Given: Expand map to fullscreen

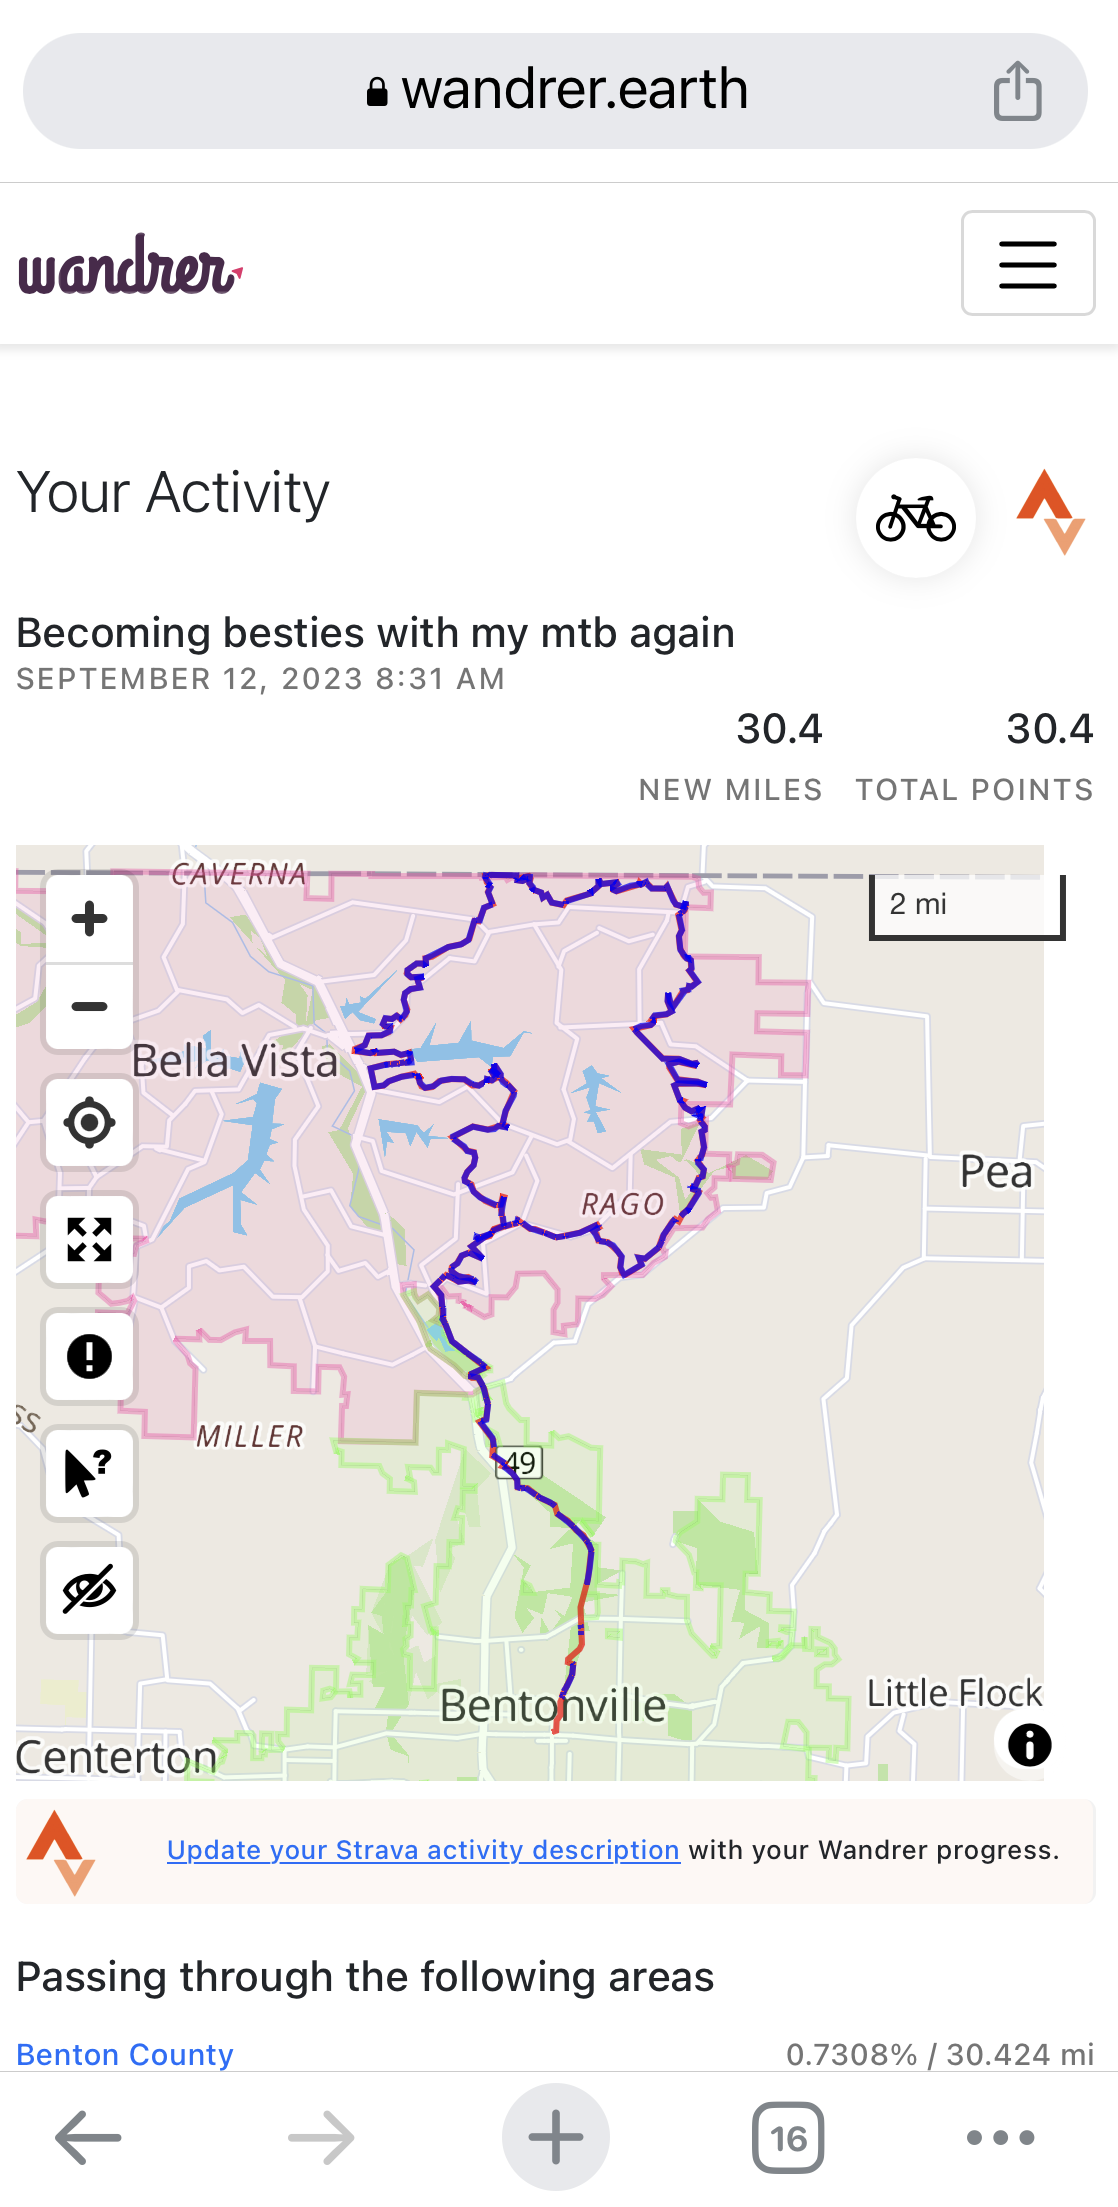Looking at the screenshot, I should tap(89, 1240).
